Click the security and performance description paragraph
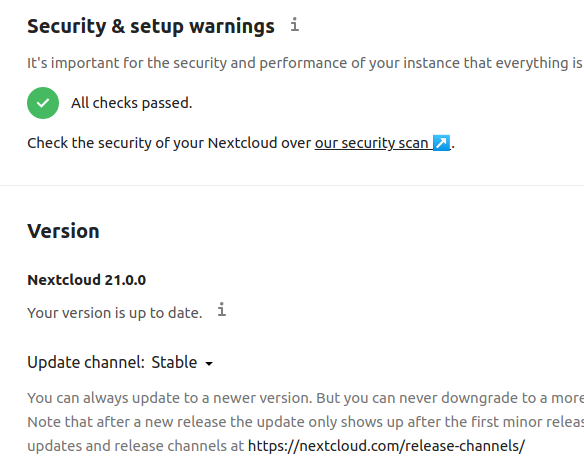 tap(305, 63)
